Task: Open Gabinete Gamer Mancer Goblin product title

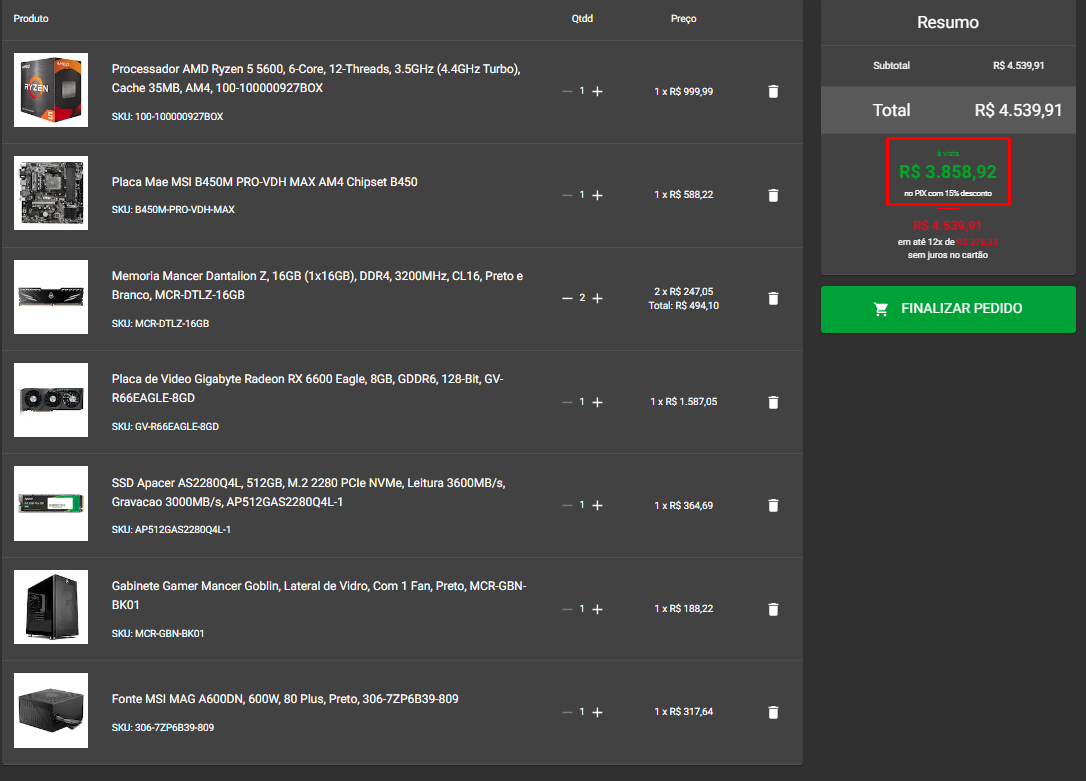Action: point(319,595)
